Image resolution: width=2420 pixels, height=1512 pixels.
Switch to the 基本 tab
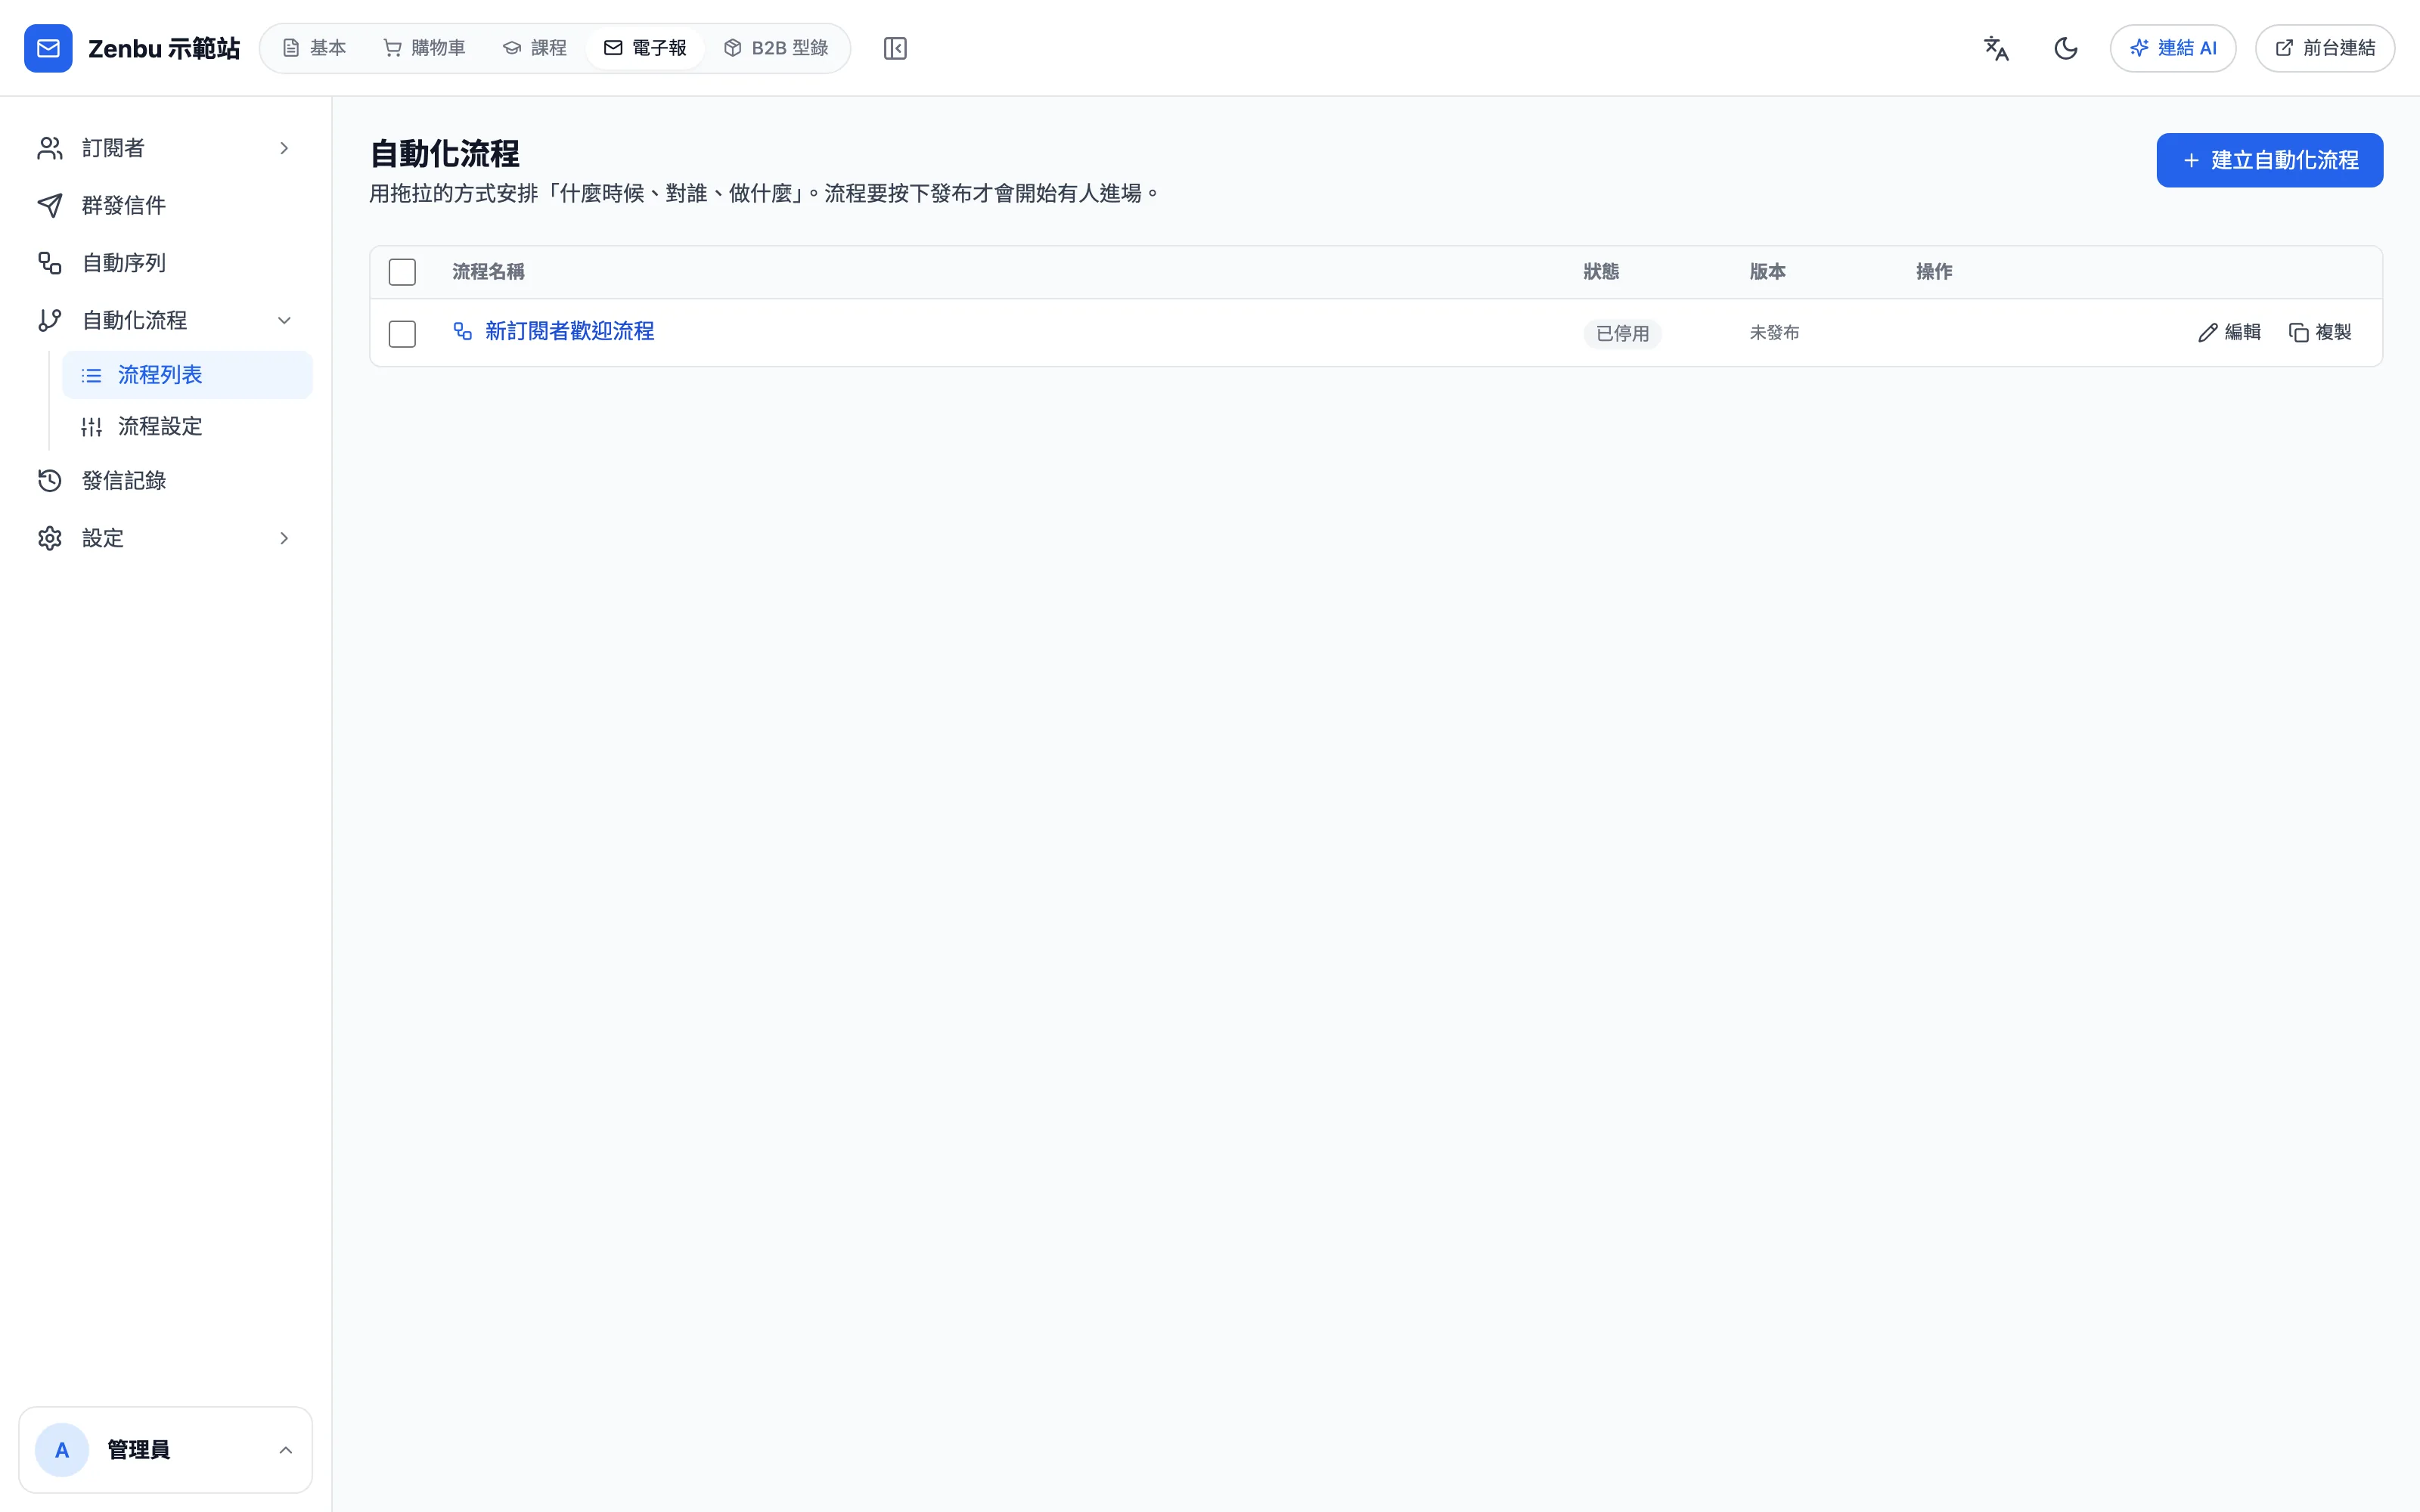click(314, 48)
